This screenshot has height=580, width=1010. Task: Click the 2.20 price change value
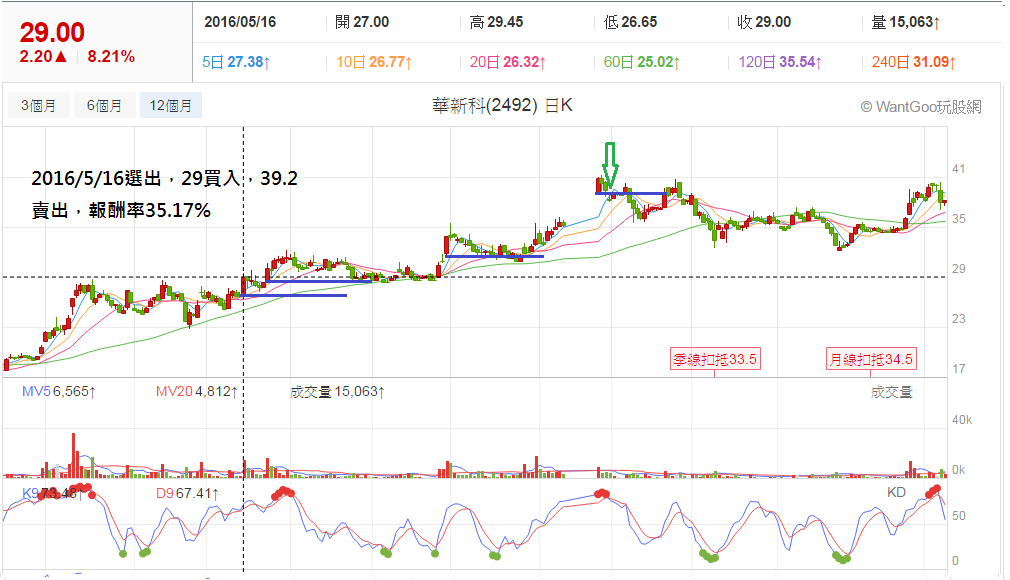click(43, 57)
